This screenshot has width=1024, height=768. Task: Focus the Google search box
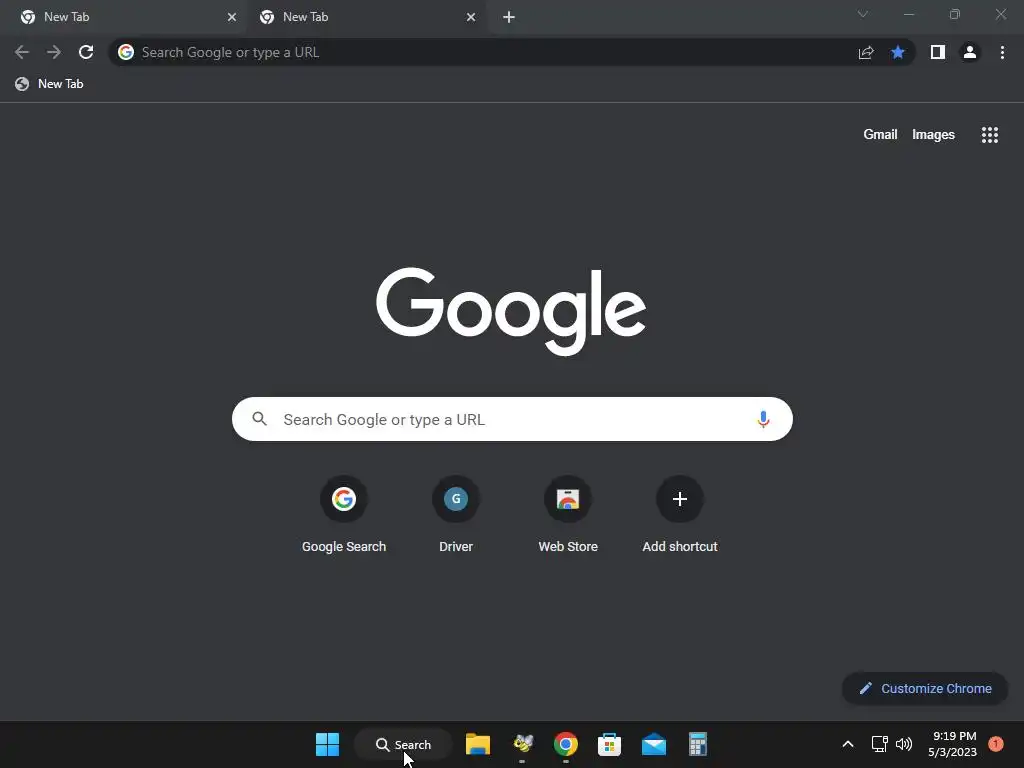[512, 419]
